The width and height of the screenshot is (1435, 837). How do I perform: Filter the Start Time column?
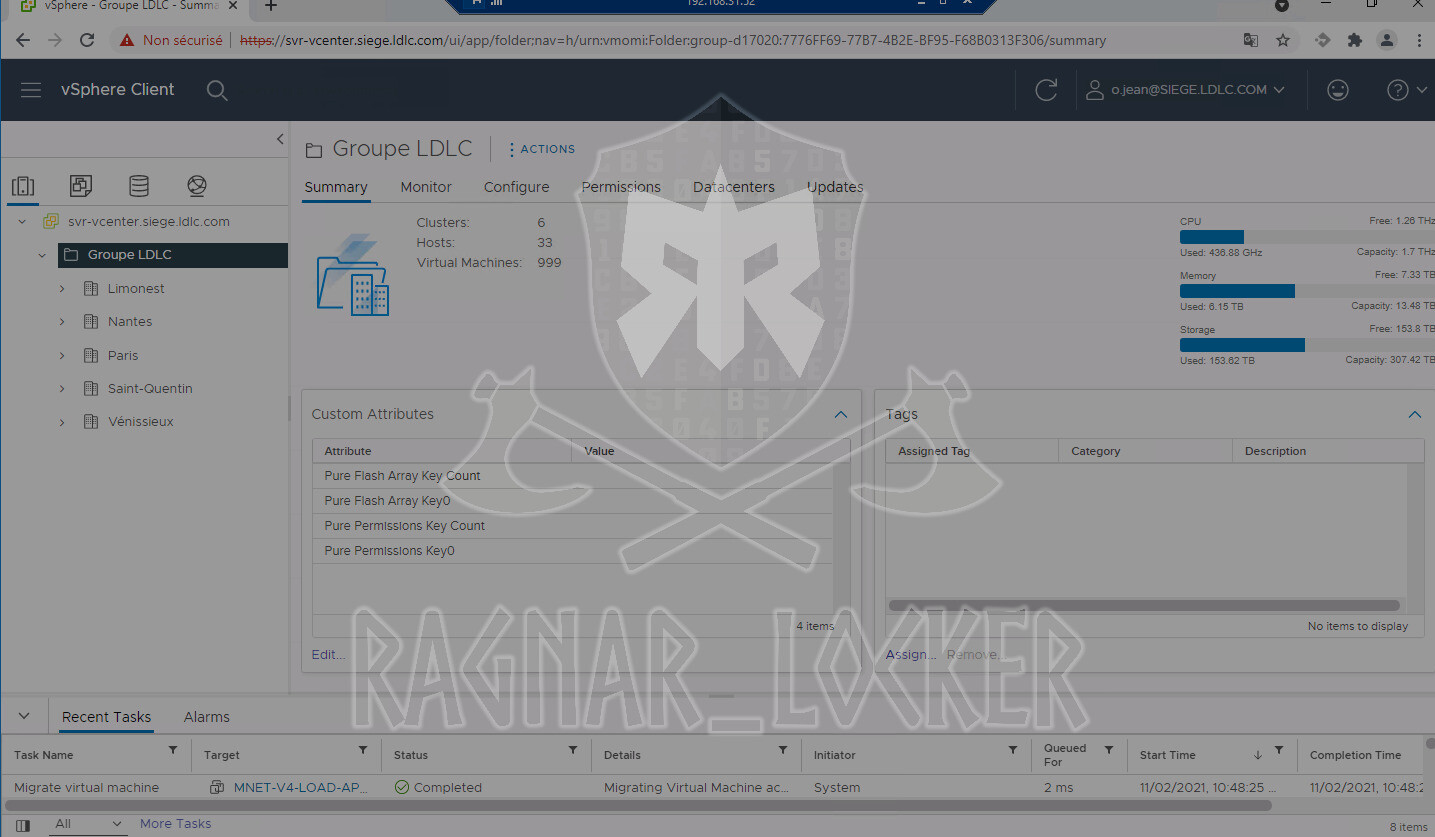[x=1279, y=750]
